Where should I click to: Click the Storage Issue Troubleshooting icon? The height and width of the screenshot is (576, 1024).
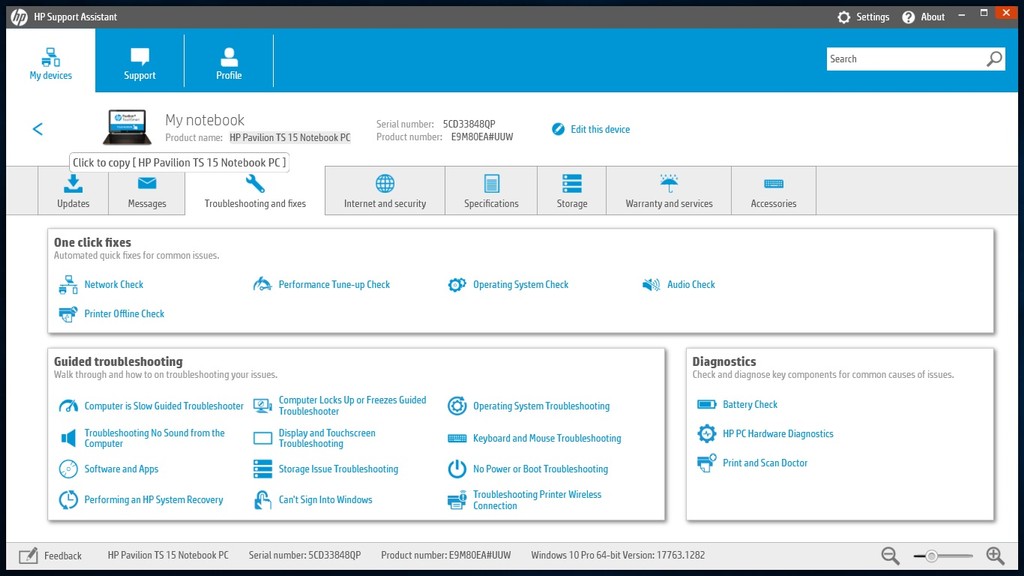pyautogui.click(x=263, y=469)
